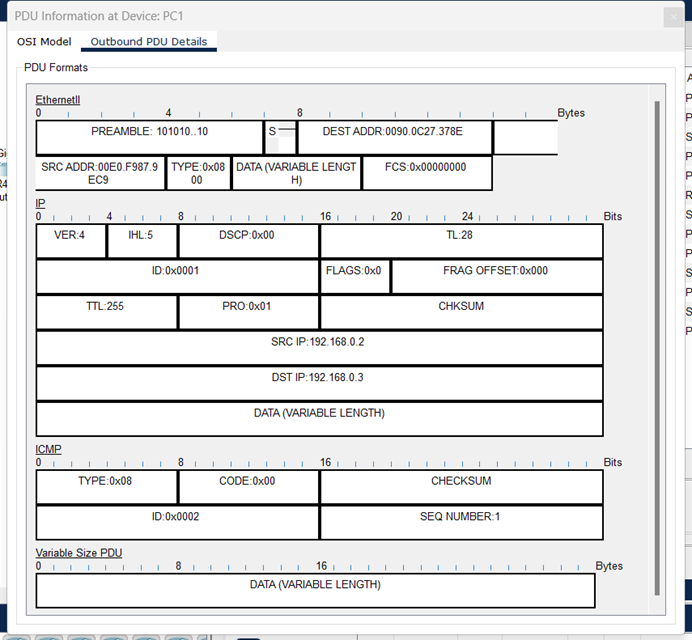The image size is (692, 640).
Task: Select the Outbound PDU Details tab
Action: click(149, 41)
